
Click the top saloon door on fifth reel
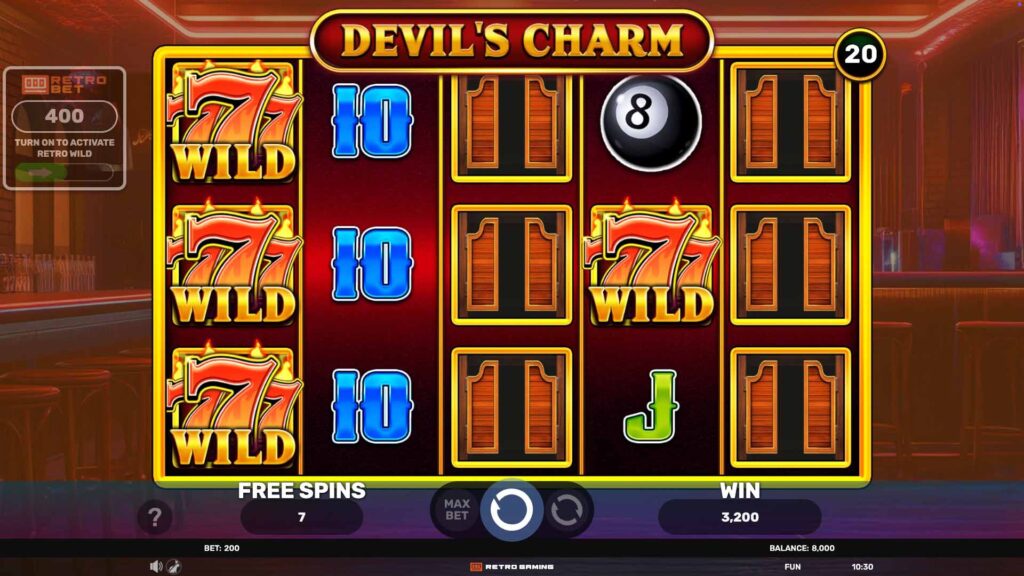[790, 122]
